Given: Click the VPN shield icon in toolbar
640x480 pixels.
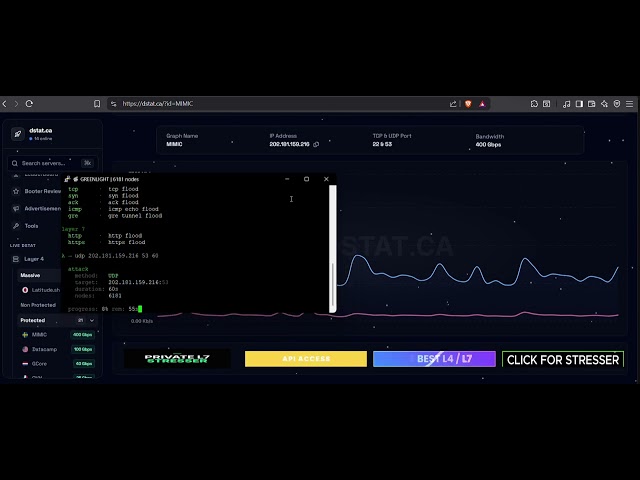Looking at the screenshot, I should pyautogui.click(x=617, y=104).
